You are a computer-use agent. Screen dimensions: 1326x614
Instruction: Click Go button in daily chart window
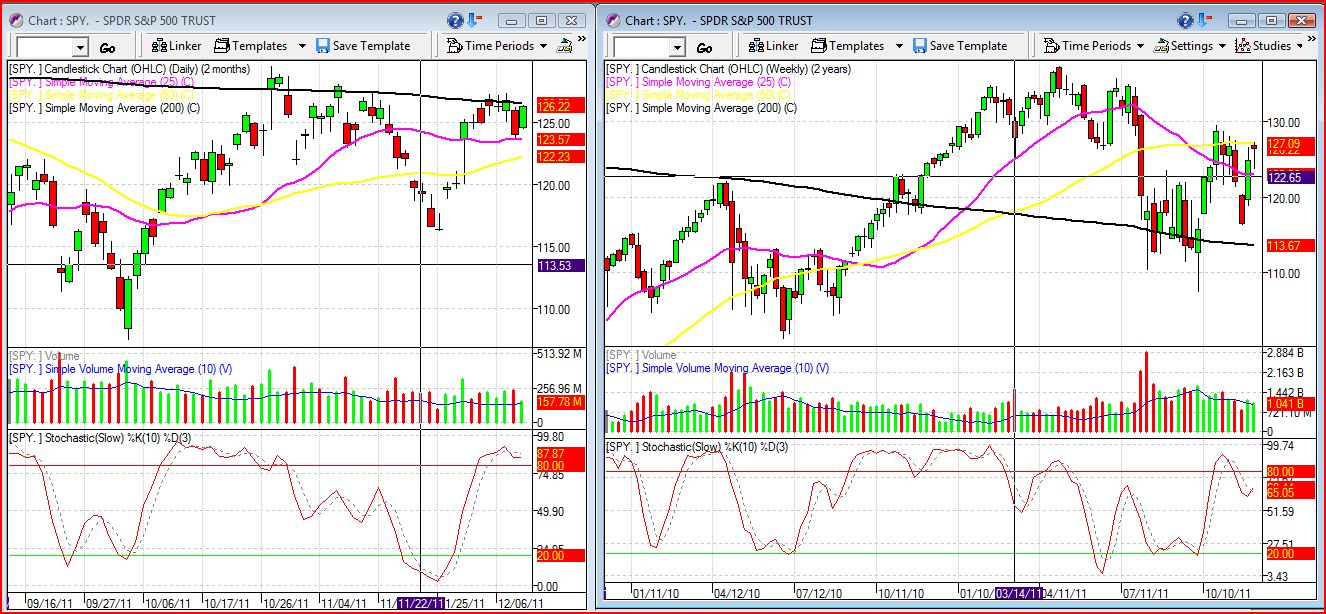point(107,47)
